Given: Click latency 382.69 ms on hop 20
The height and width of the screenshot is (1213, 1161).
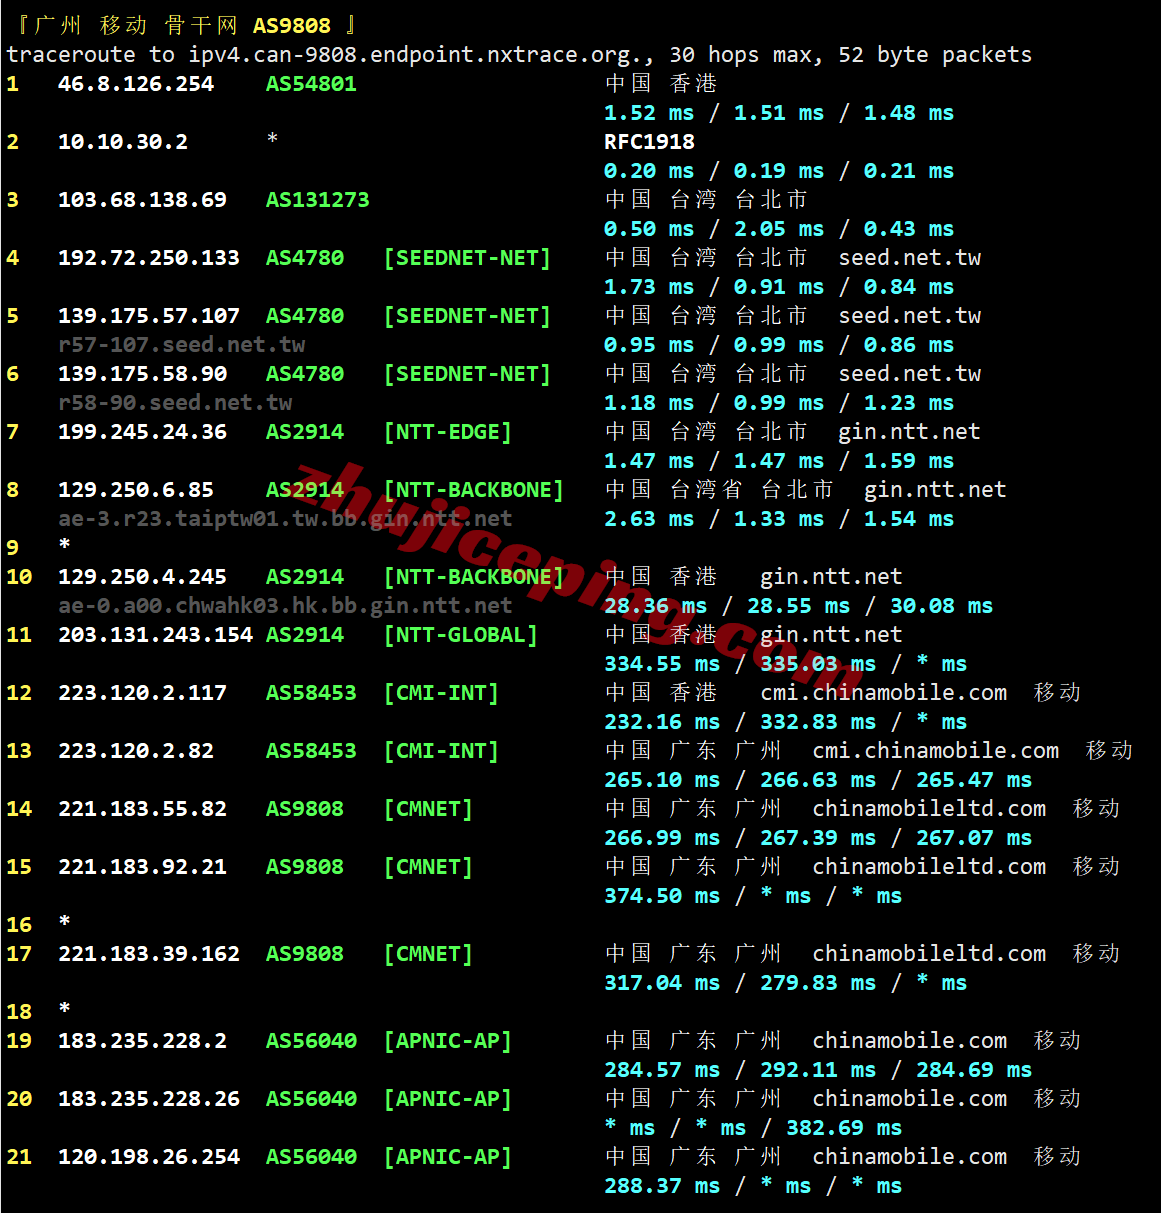Looking at the screenshot, I should coord(844,1128).
